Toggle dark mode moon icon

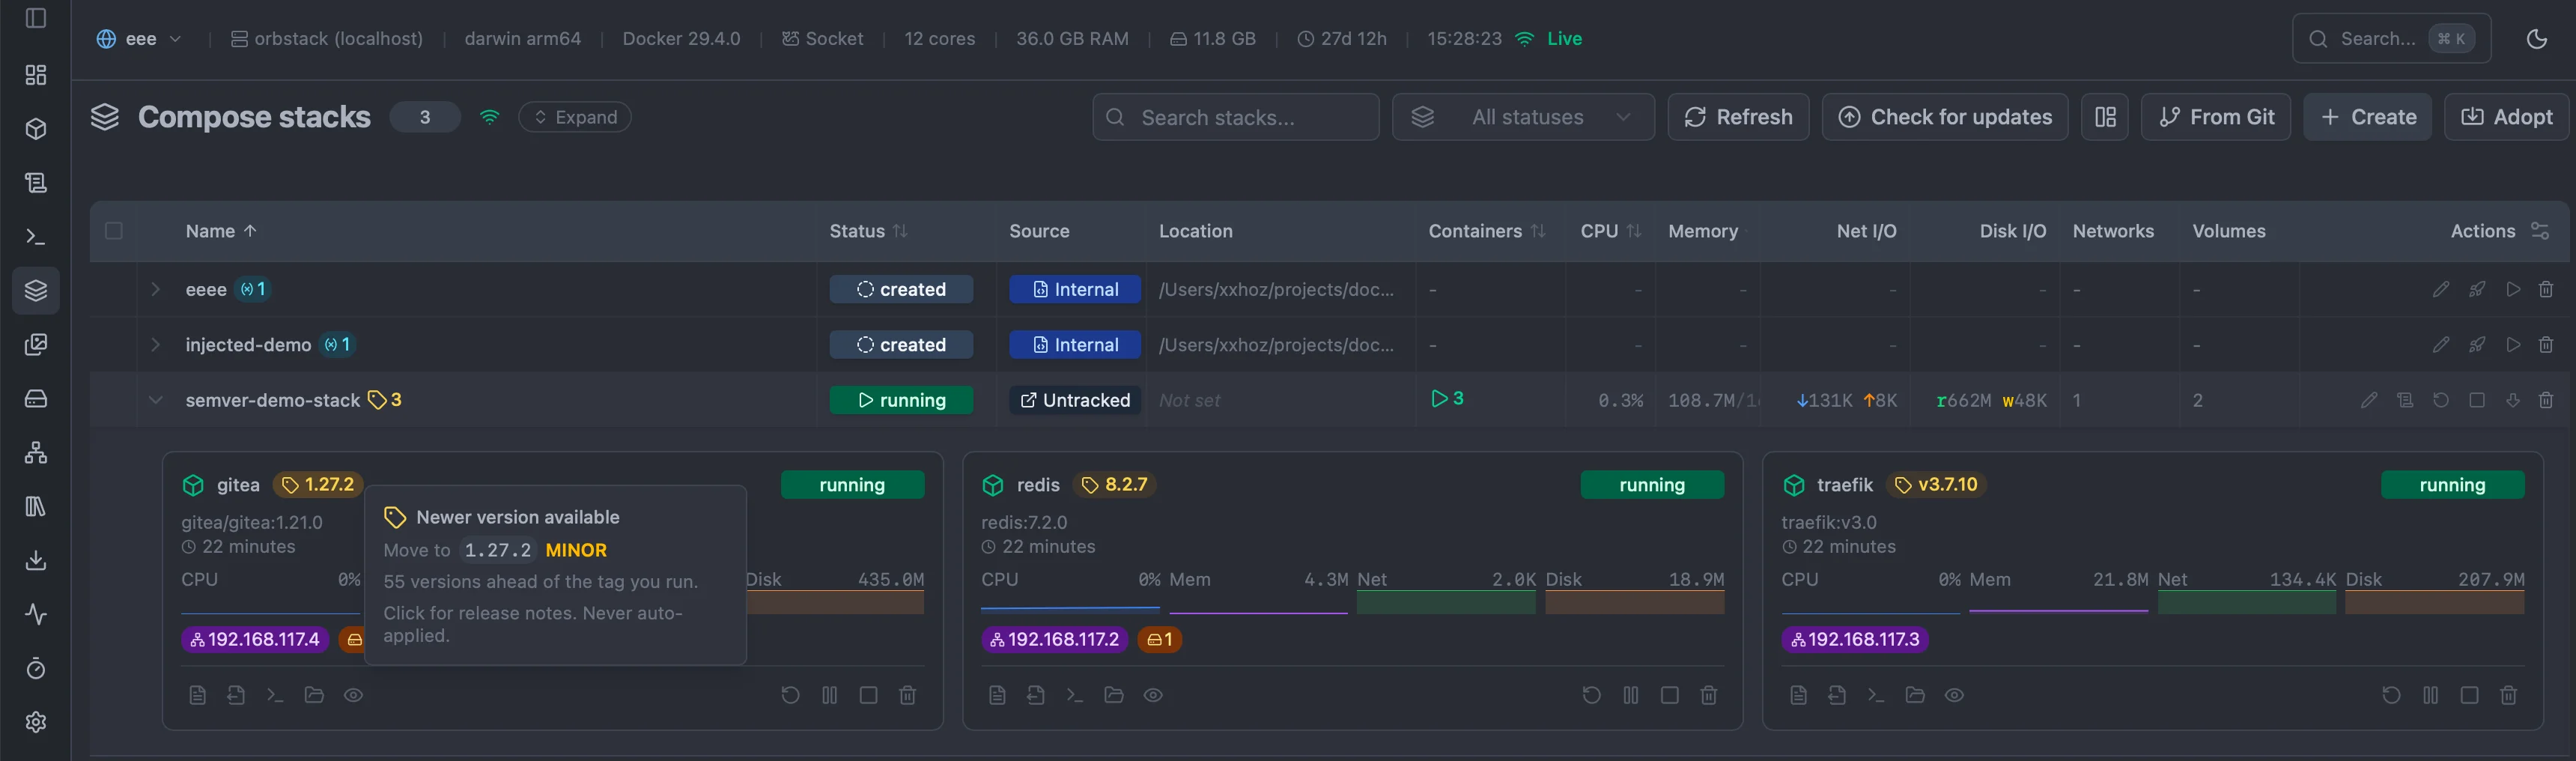click(2537, 39)
